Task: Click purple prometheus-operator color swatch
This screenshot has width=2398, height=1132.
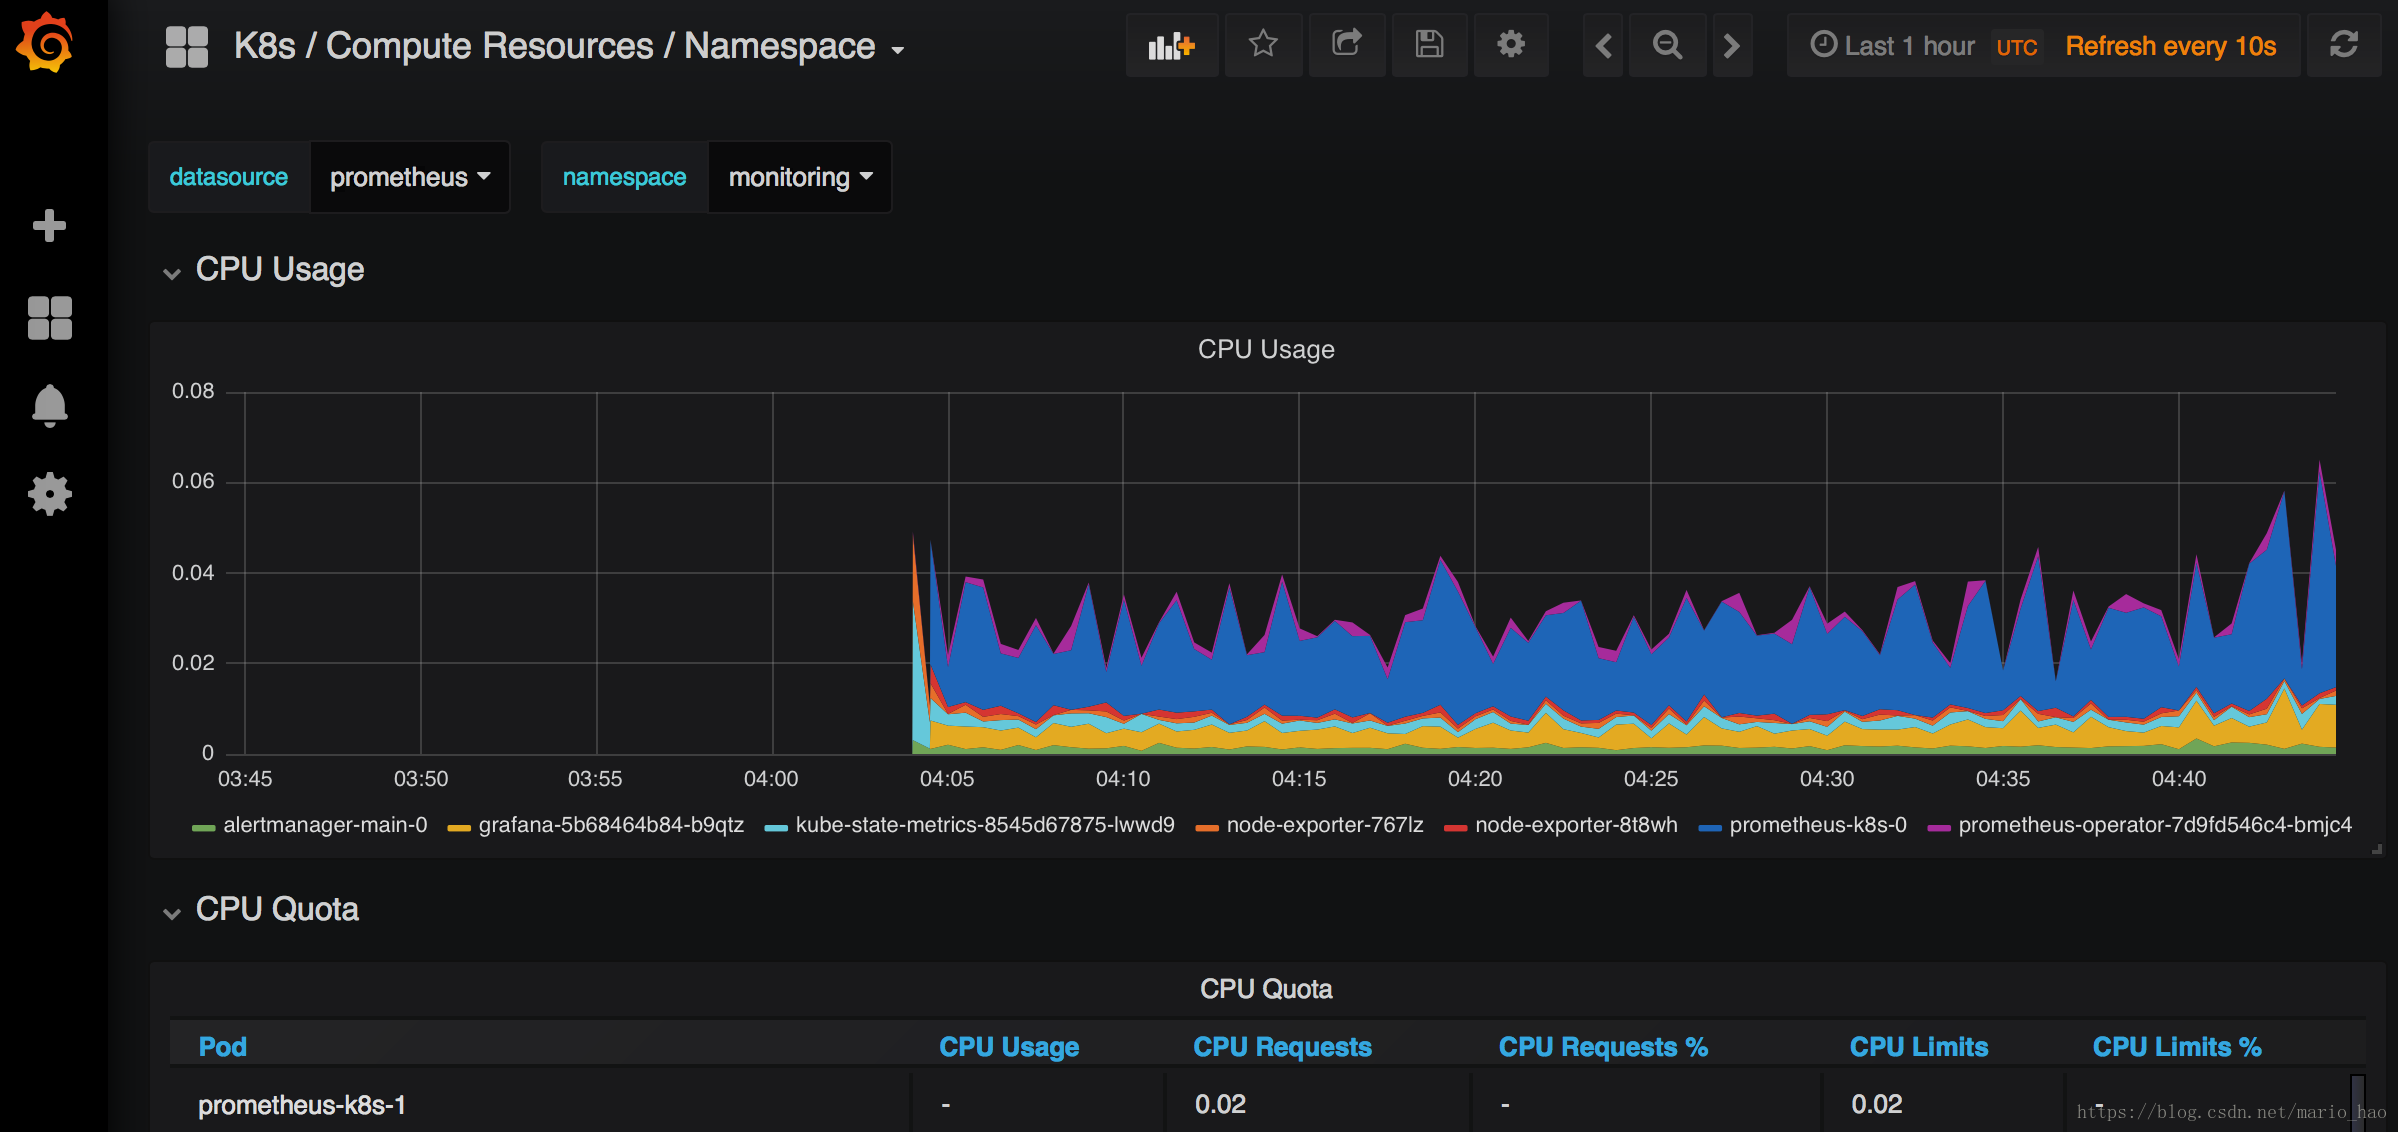Action: click(1939, 828)
